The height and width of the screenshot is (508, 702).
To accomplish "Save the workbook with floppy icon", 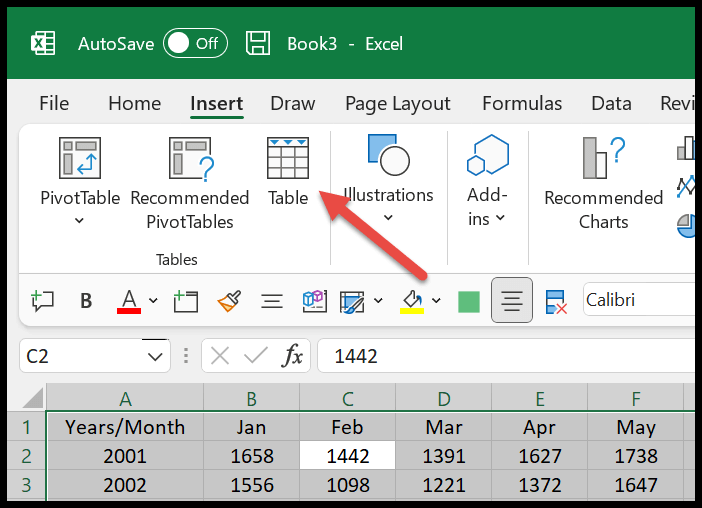I will pos(258,43).
